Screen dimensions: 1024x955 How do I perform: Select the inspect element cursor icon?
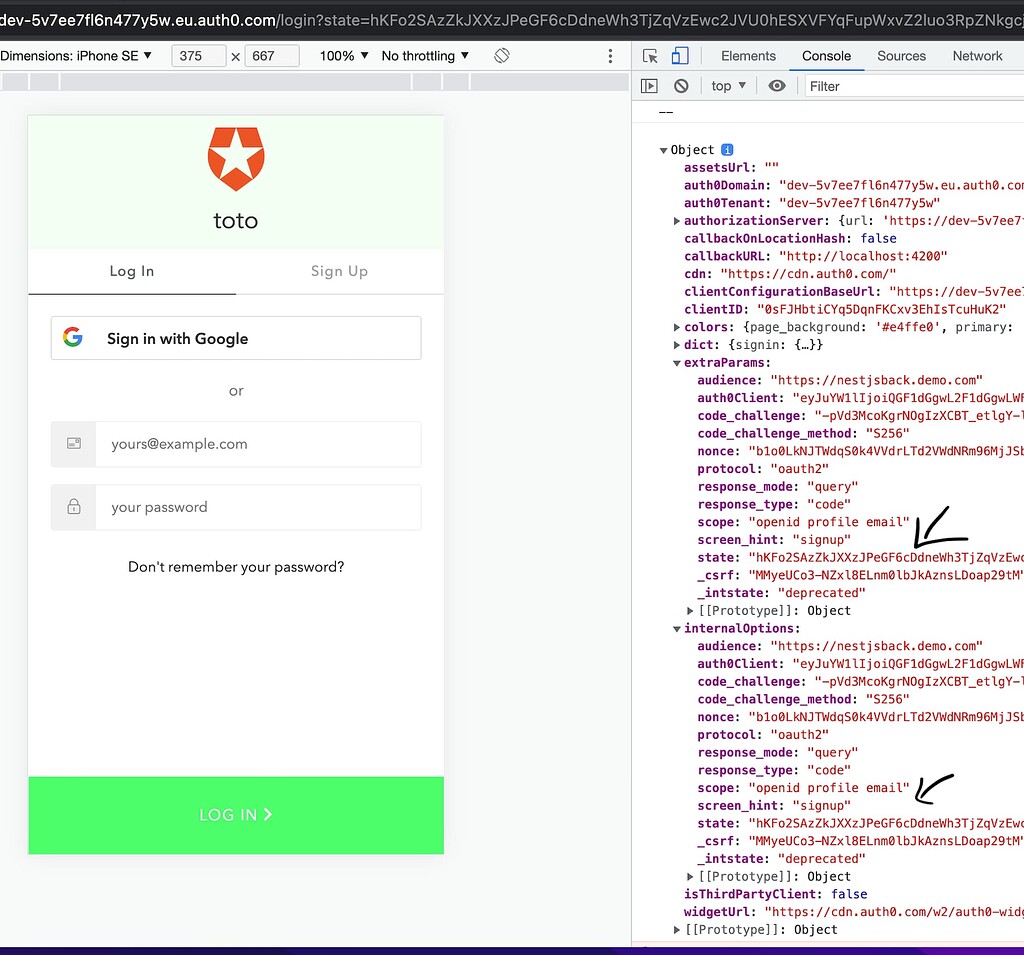click(652, 56)
